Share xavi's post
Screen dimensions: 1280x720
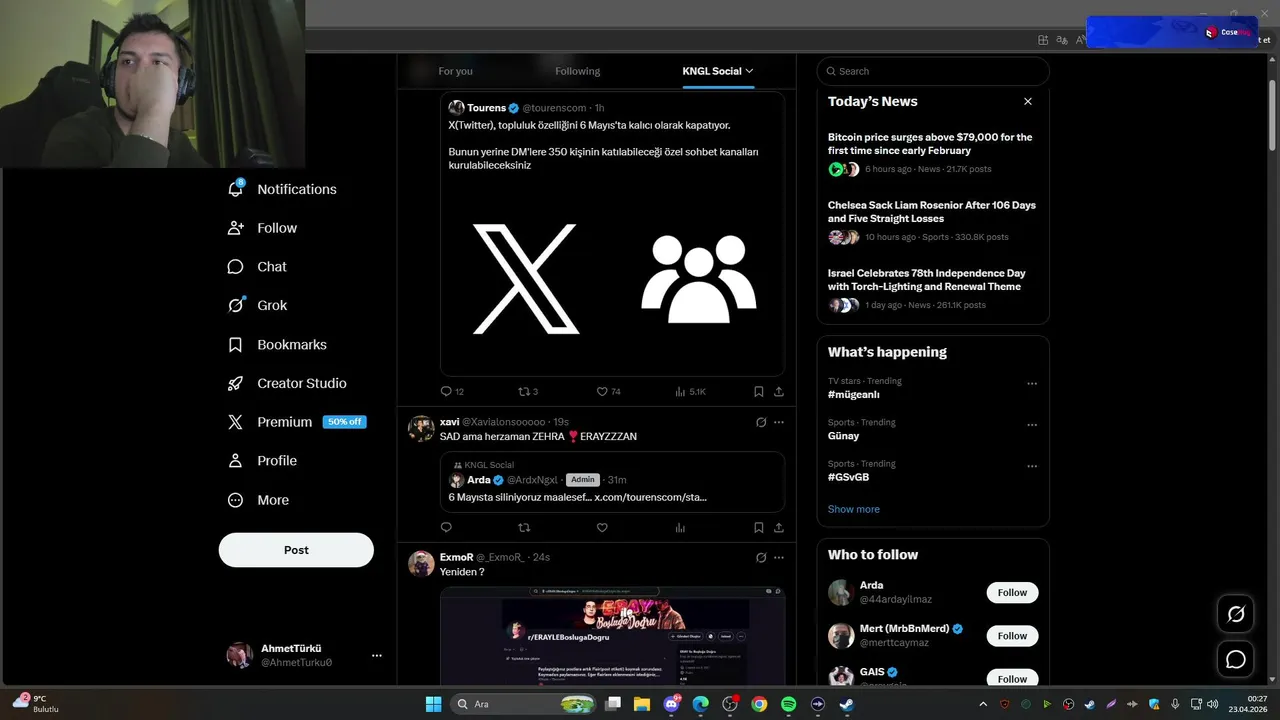(x=779, y=528)
